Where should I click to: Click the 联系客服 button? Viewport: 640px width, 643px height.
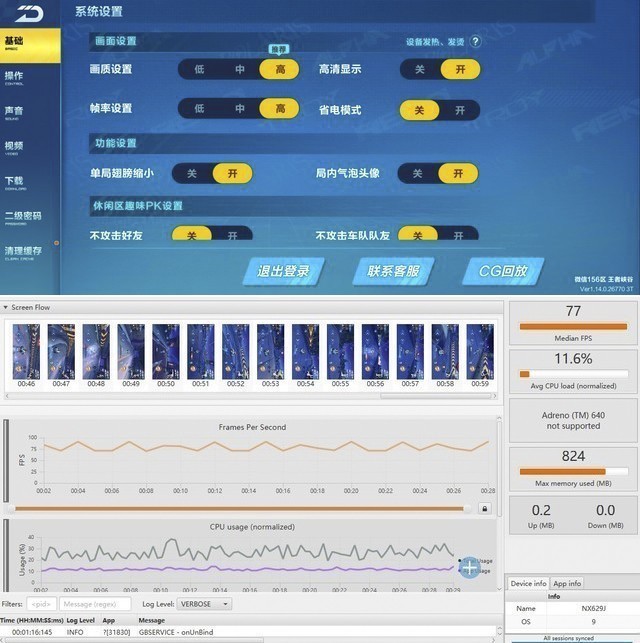click(393, 271)
